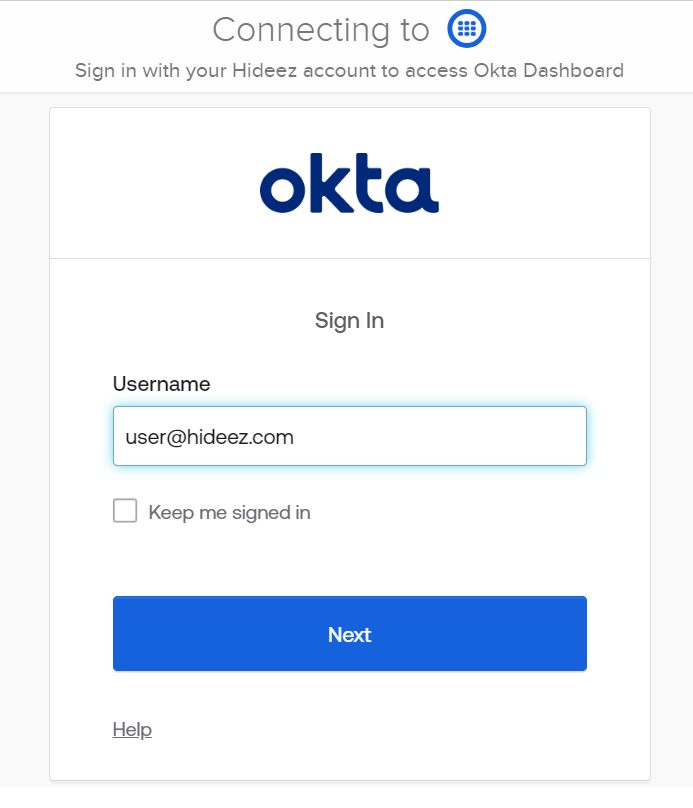Click the "Connecting to" header text
693x808 pixels.
(x=320, y=30)
